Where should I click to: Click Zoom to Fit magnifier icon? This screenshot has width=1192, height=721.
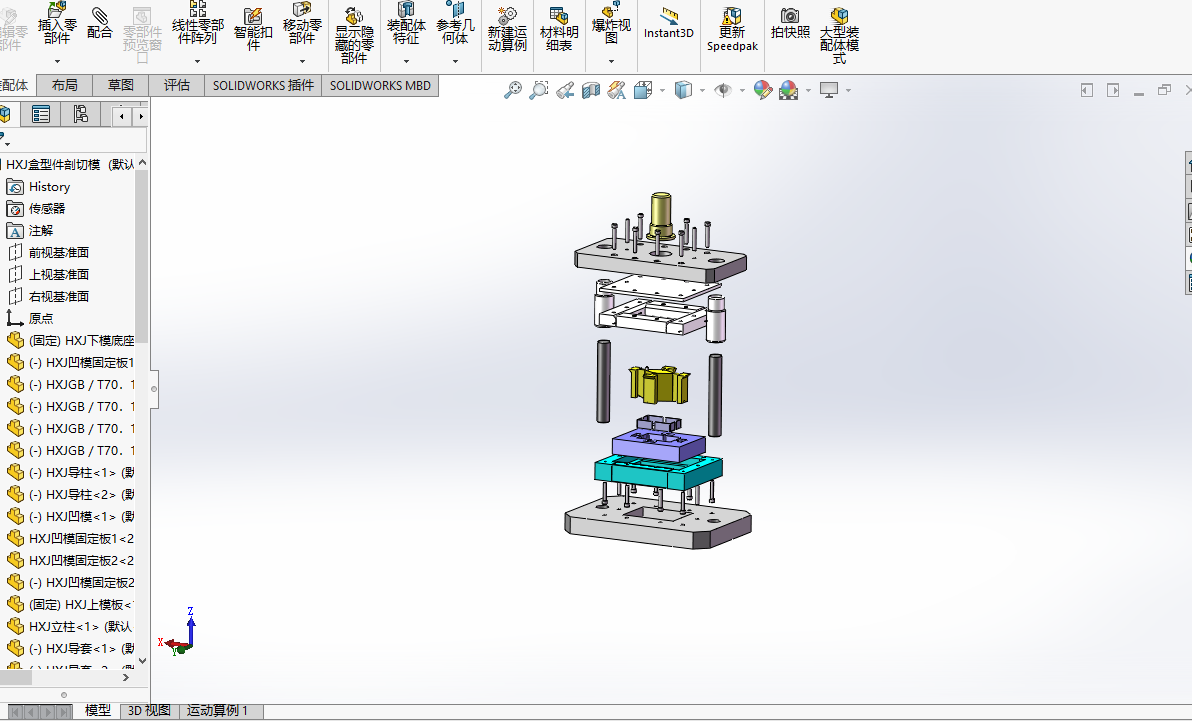tap(513, 91)
